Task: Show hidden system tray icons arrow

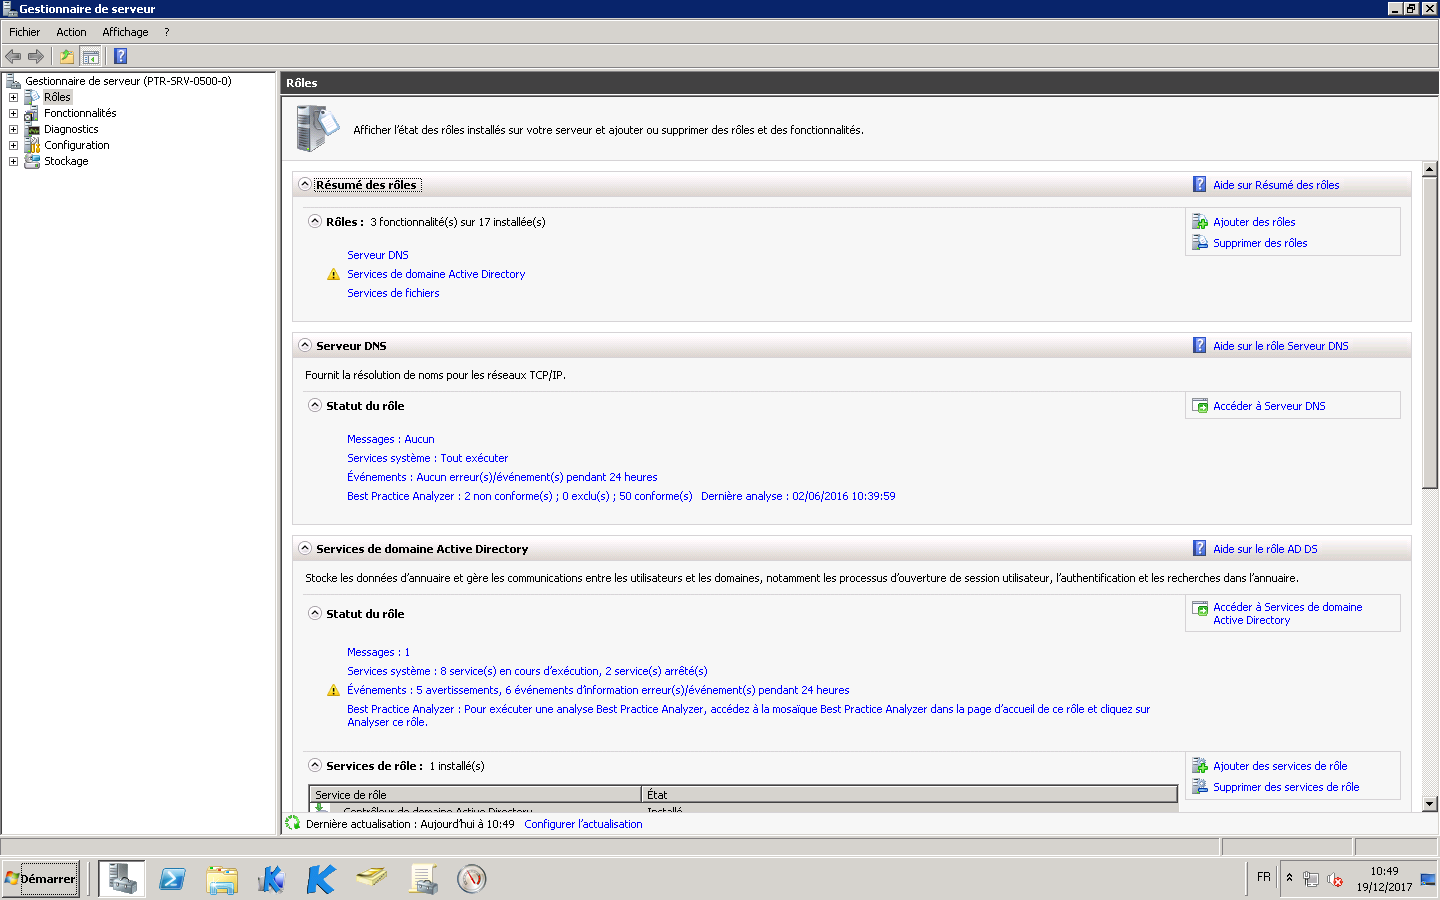Action: pos(1290,878)
